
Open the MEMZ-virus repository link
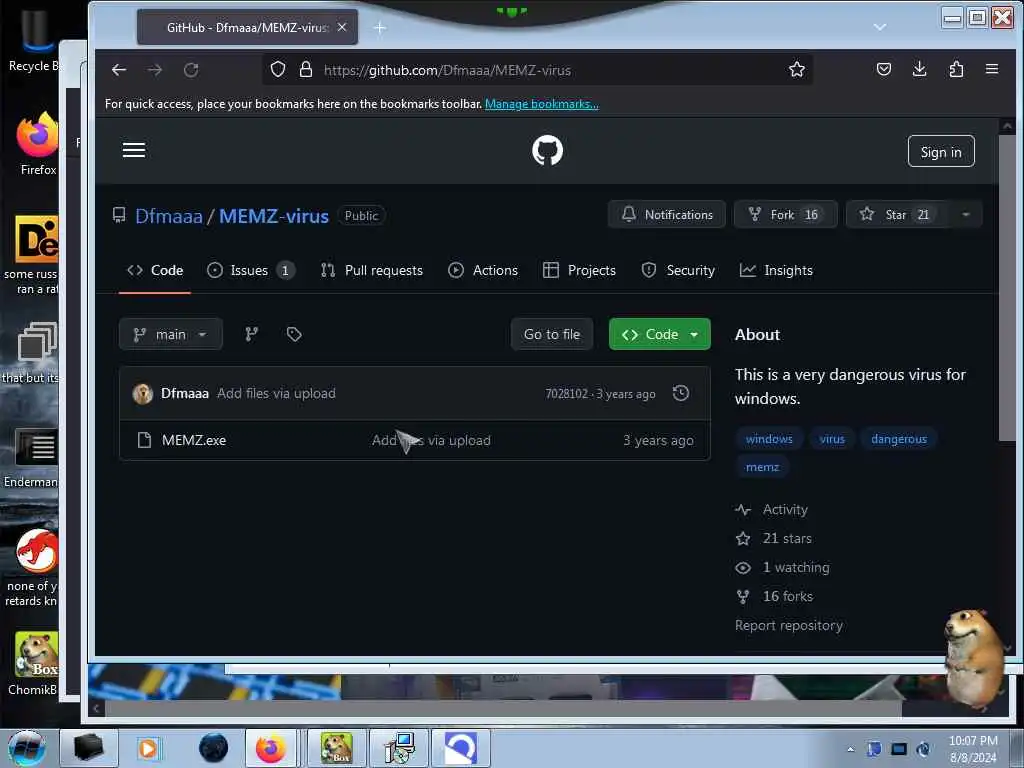[274, 216]
